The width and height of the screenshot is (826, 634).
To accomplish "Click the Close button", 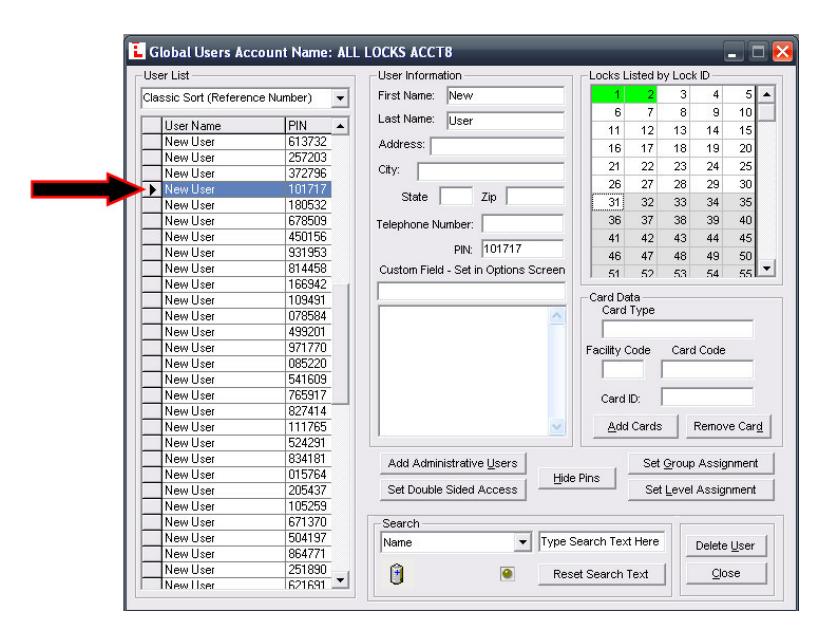I will pos(725,573).
